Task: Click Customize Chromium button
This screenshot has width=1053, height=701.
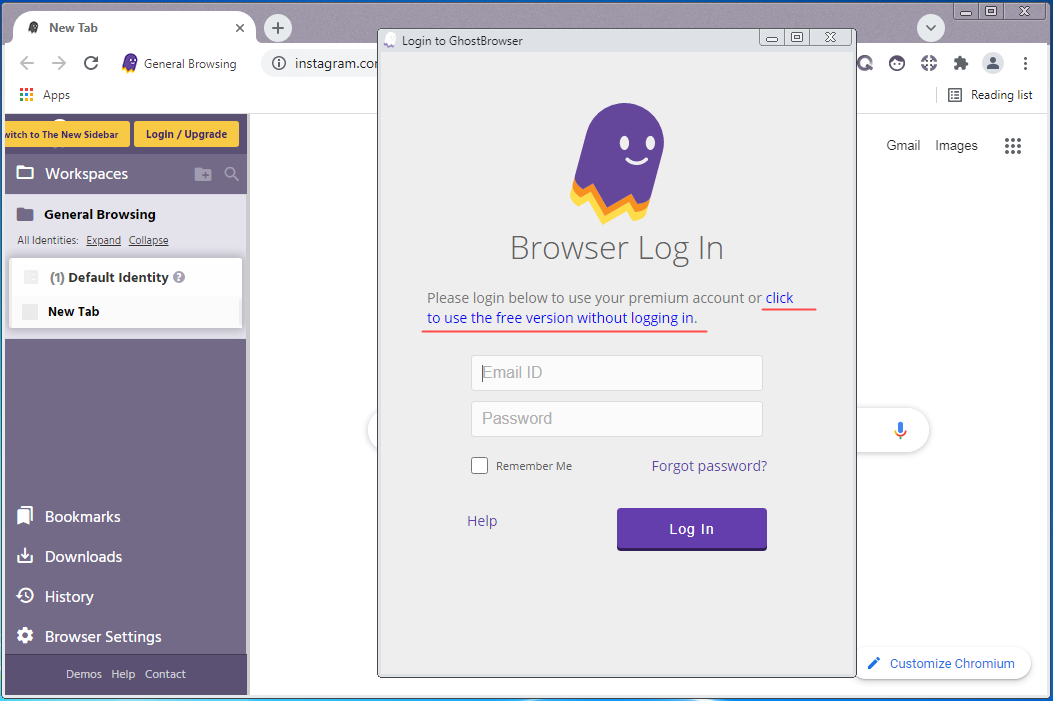Action: (x=942, y=663)
